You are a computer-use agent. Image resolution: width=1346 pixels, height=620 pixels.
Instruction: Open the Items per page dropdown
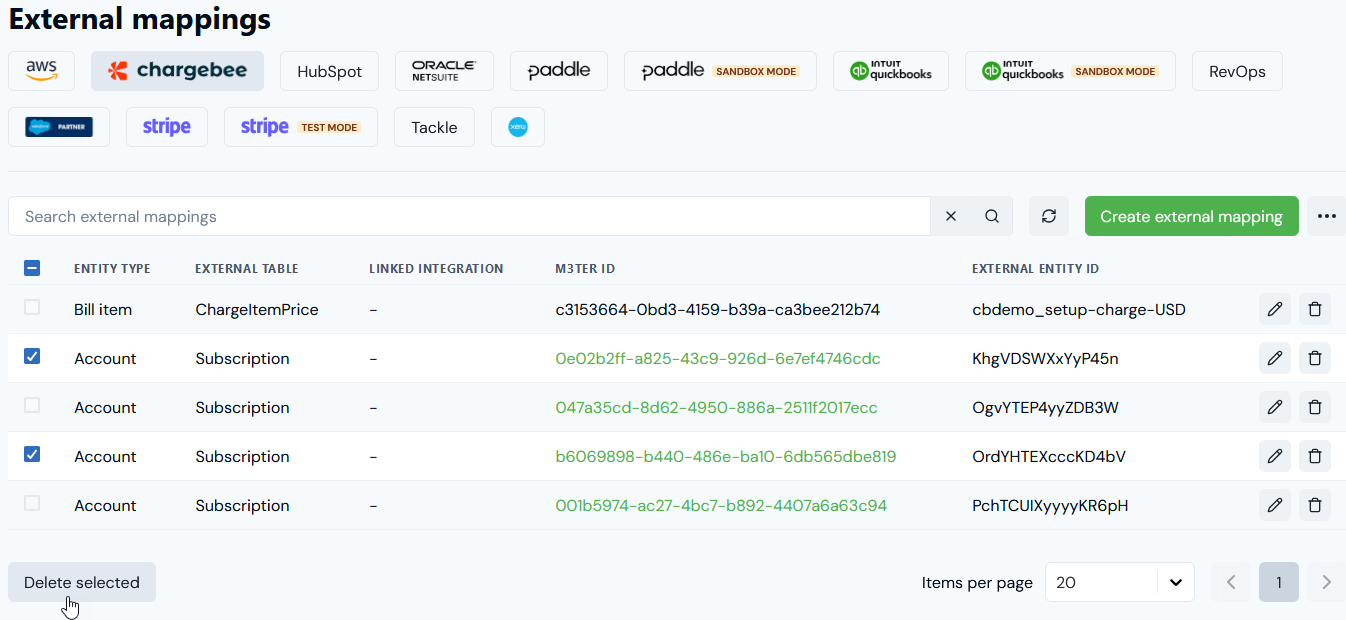tap(1120, 582)
